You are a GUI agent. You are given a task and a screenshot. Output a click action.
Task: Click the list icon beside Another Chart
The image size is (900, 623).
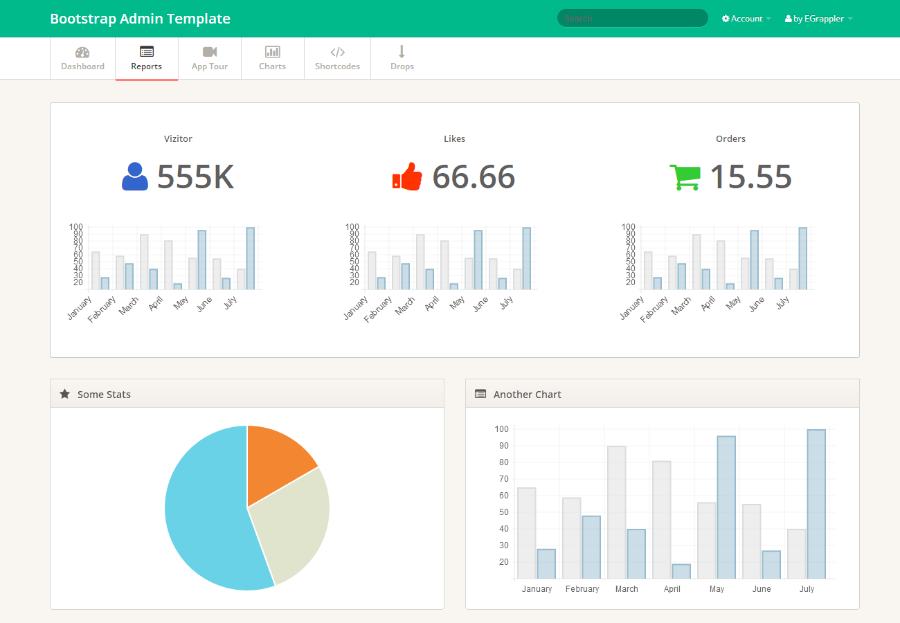(480, 394)
